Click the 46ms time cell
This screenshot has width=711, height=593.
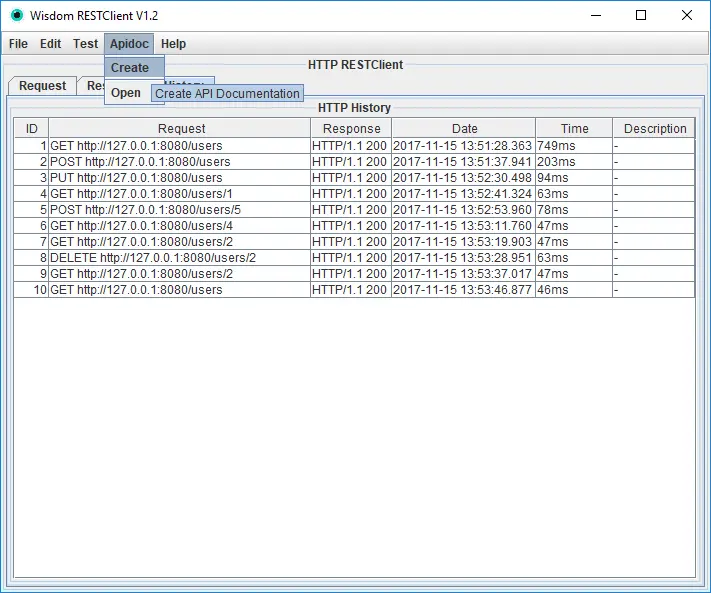tap(574, 290)
